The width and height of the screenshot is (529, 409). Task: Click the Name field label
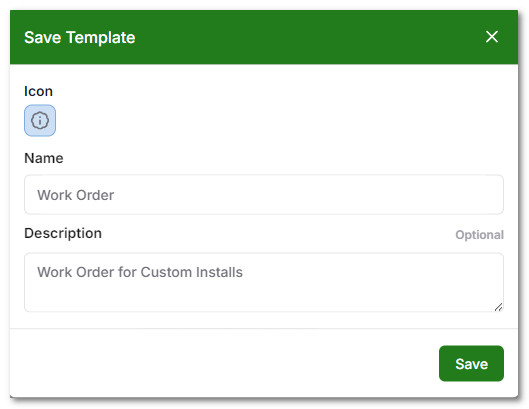(44, 158)
